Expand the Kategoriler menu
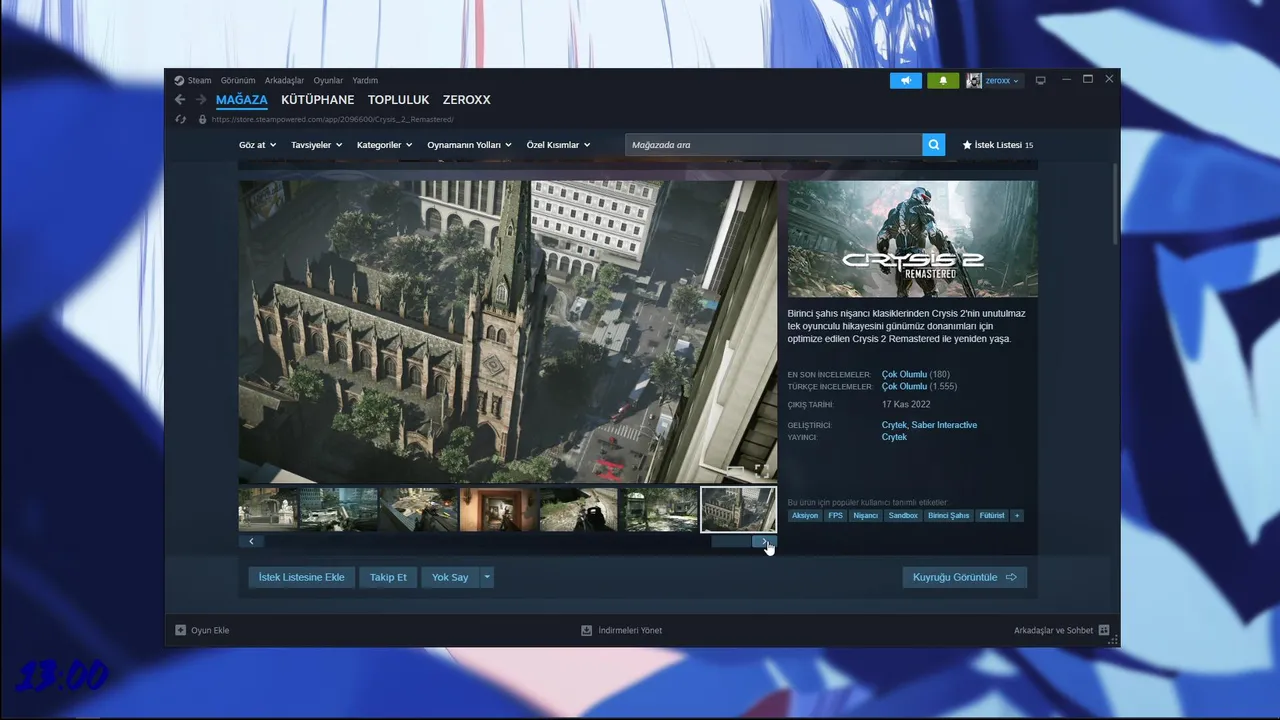 [384, 145]
